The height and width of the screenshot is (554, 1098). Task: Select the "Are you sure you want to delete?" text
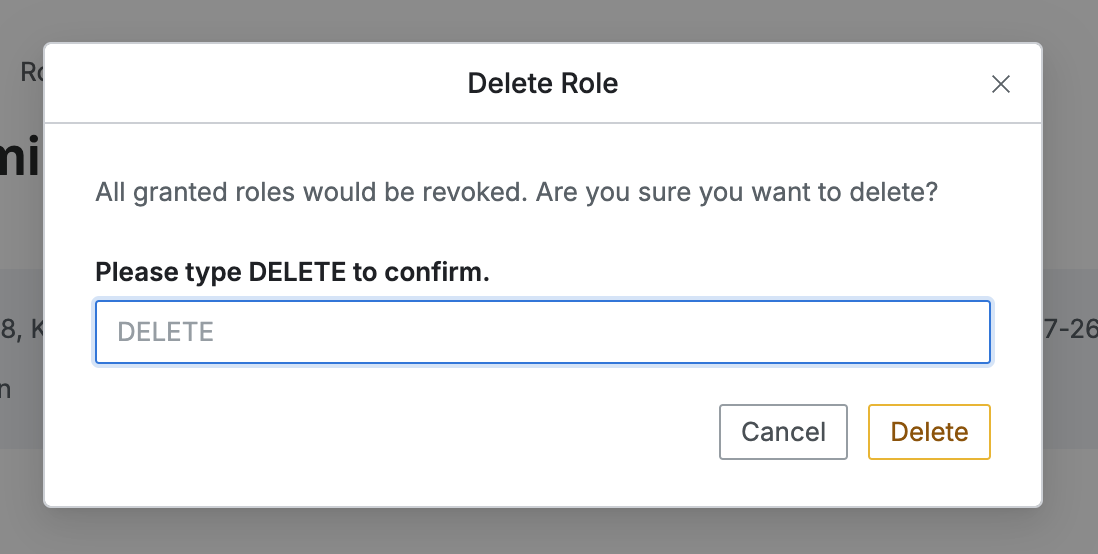click(736, 192)
